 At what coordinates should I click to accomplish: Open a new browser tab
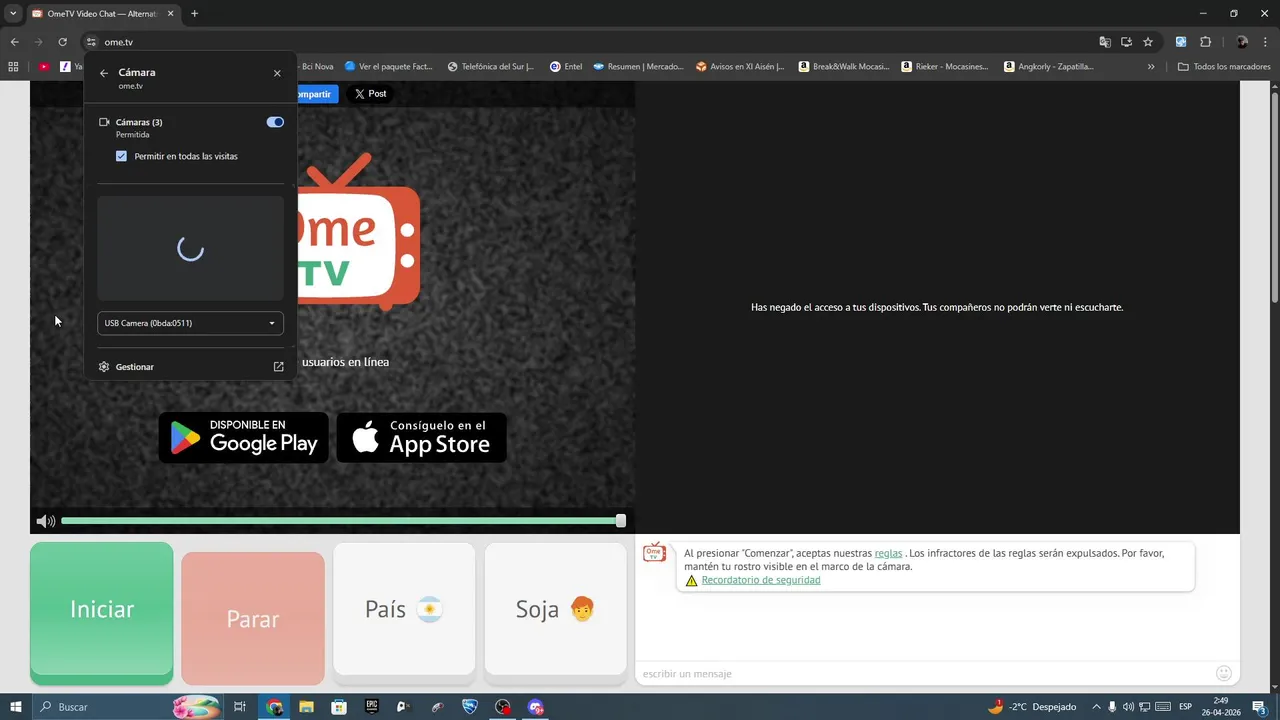click(194, 14)
